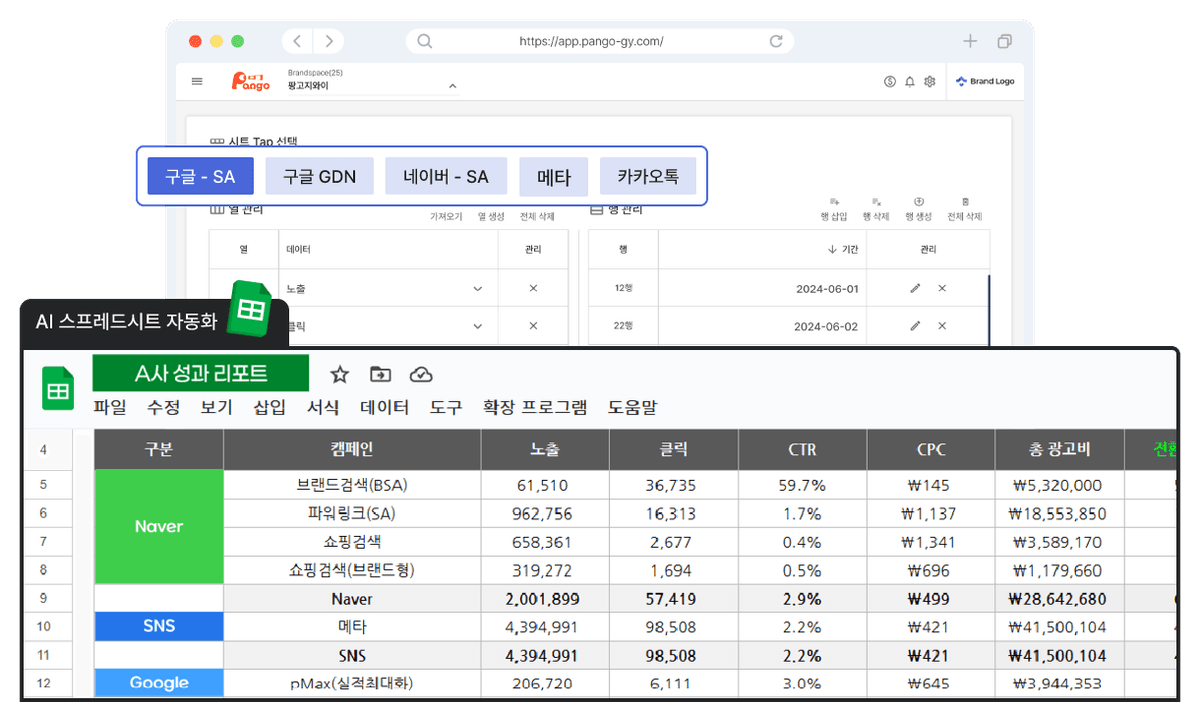This screenshot has height=702, width=1200.
Task: Open the 데이터 menu
Action: 385,407
